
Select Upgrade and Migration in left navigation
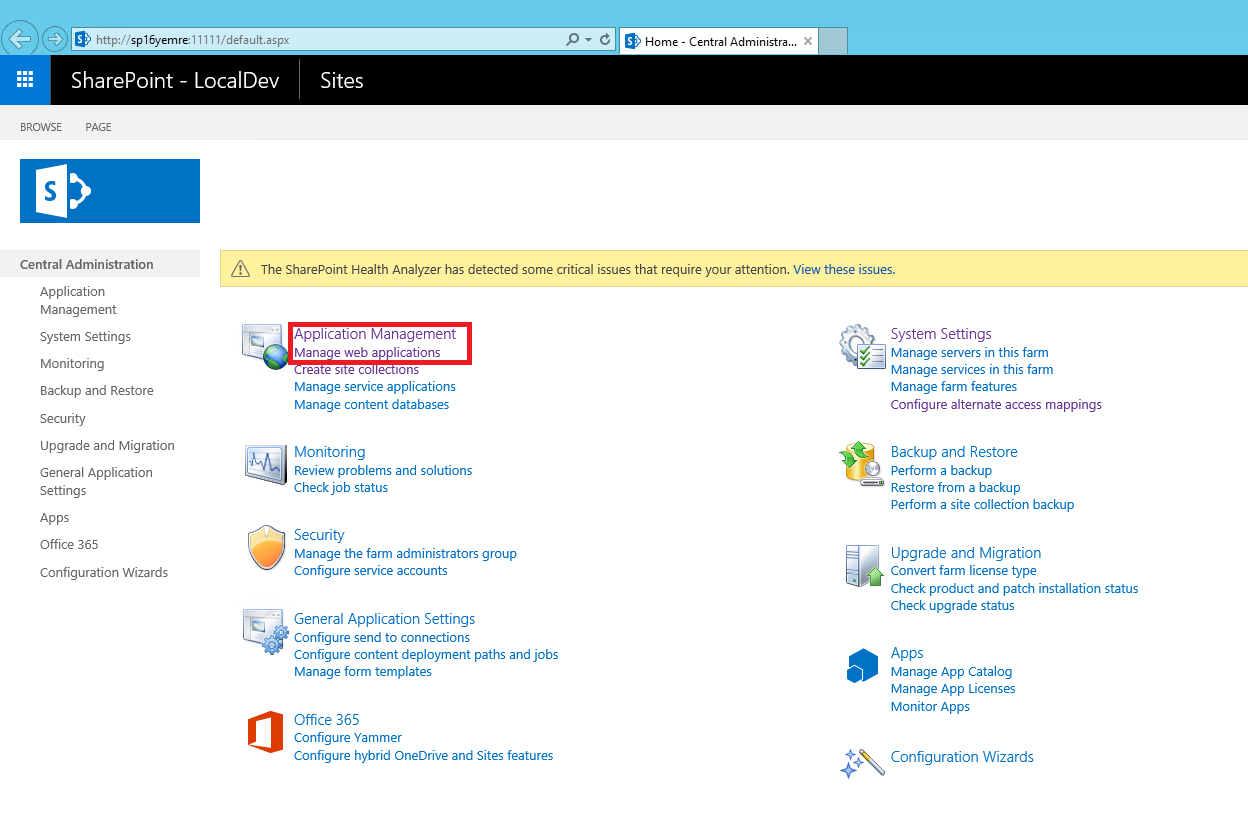pyautogui.click(x=107, y=446)
